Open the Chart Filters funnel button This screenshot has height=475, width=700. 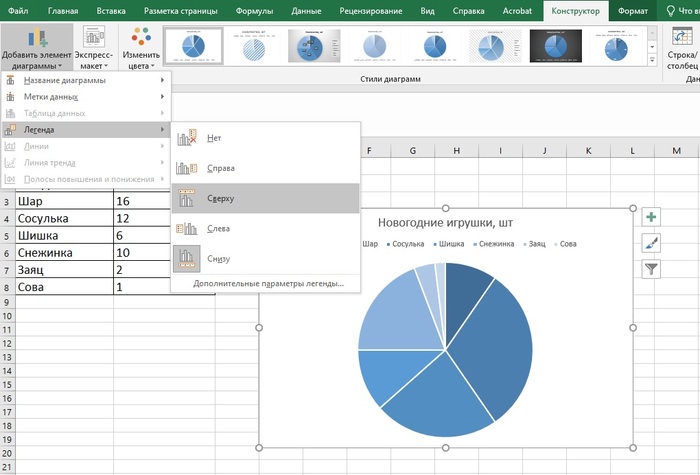(651, 268)
